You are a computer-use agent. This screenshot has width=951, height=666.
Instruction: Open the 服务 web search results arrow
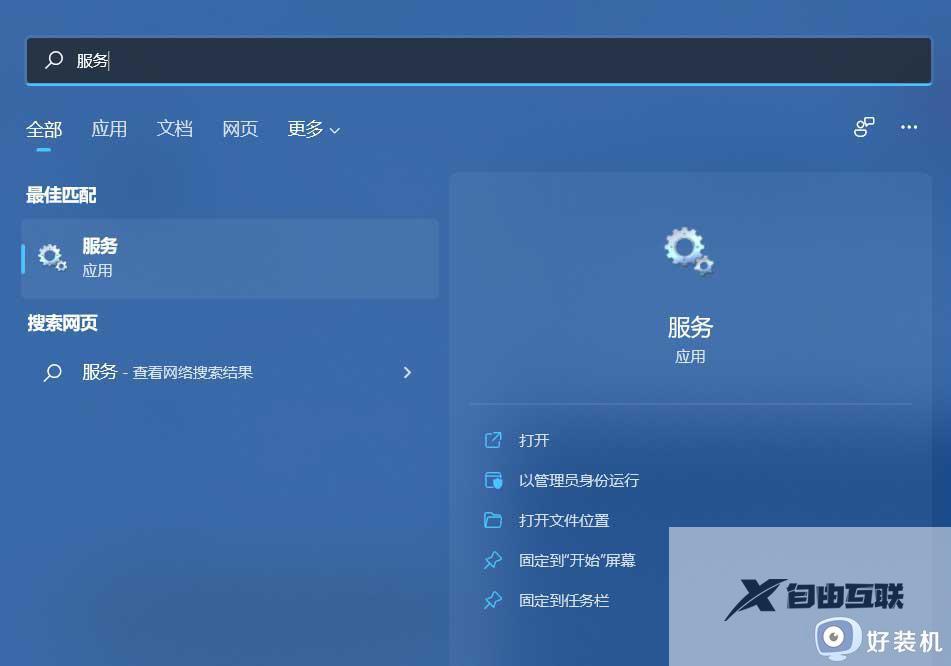(x=408, y=372)
